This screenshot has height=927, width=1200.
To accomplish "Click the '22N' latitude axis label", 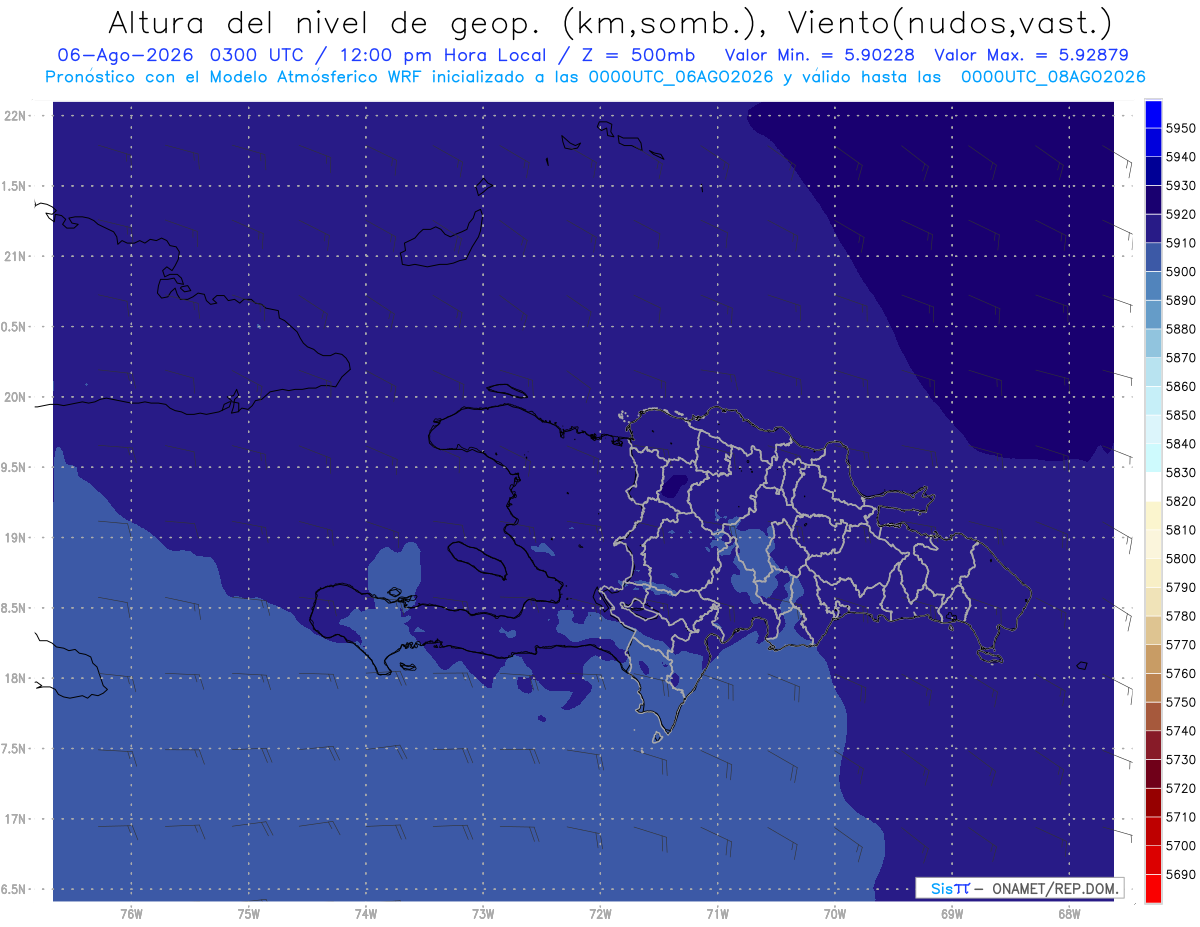I will (x=15, y=116).
